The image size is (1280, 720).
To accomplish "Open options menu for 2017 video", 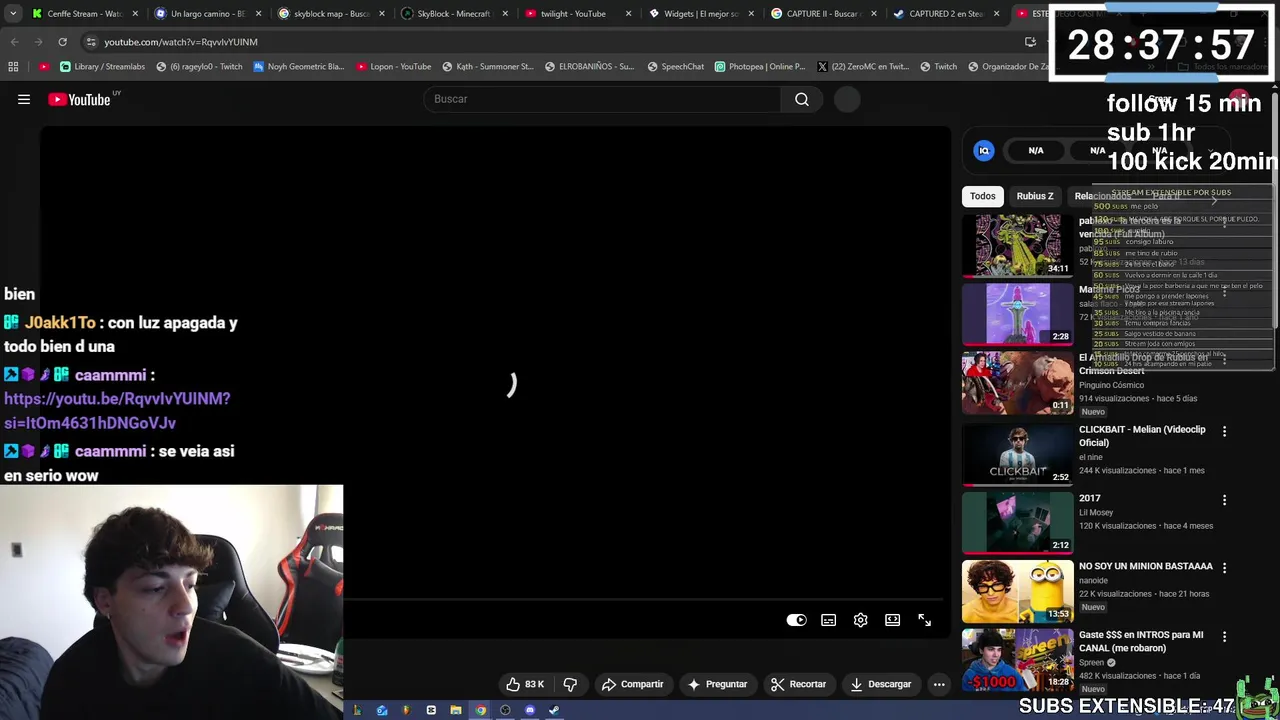I will [x=1224, y=499].
